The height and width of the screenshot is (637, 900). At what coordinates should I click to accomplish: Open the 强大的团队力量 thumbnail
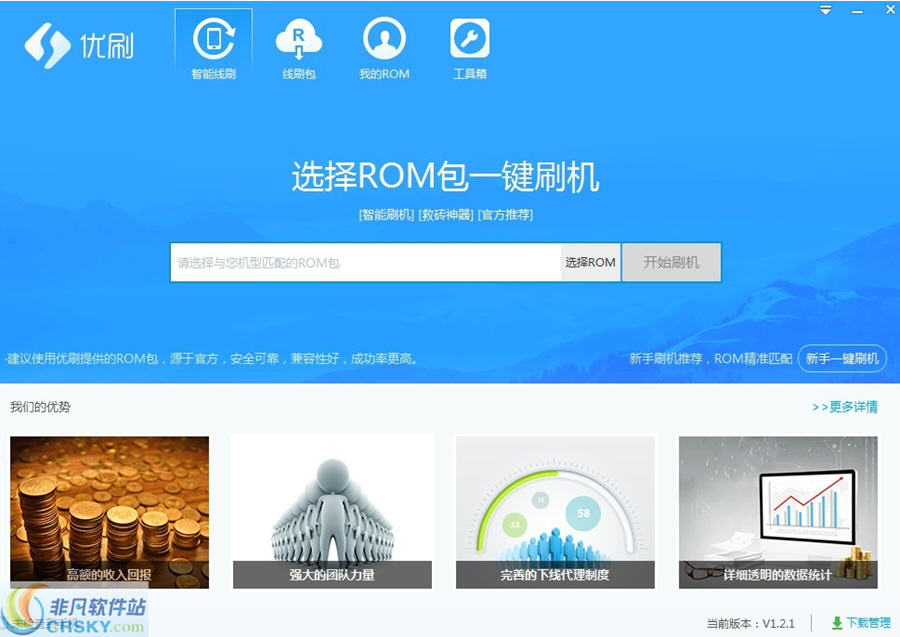point(332,512)
